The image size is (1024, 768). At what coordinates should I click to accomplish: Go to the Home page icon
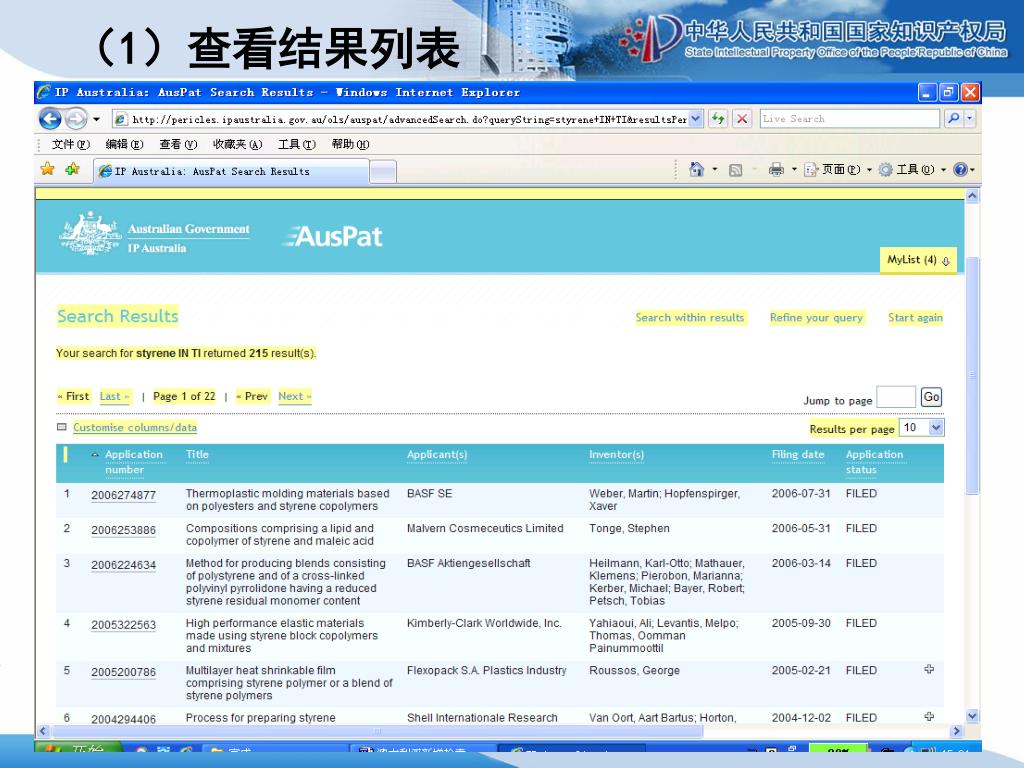[697, 170]
